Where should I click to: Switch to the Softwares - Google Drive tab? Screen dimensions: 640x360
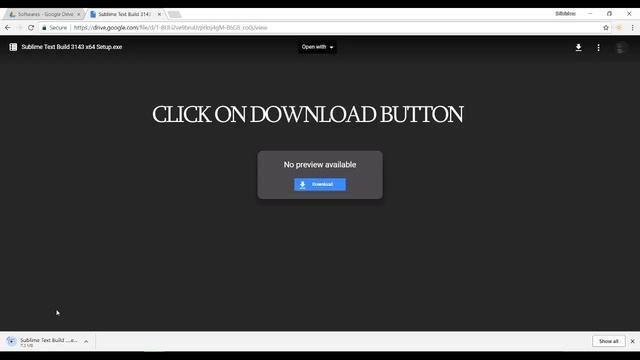pyautogui.click(x=44, y=14)
